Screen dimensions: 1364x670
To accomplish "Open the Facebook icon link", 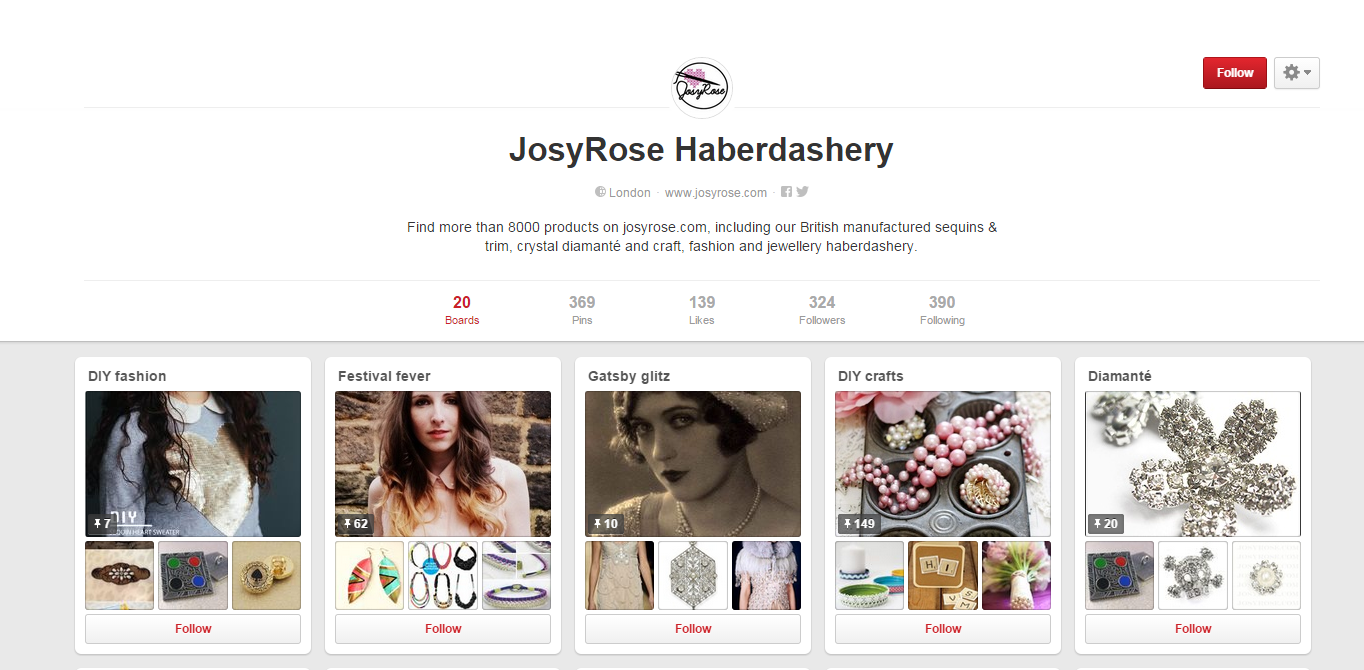I will pyautogui.click(x=787, y=192).
